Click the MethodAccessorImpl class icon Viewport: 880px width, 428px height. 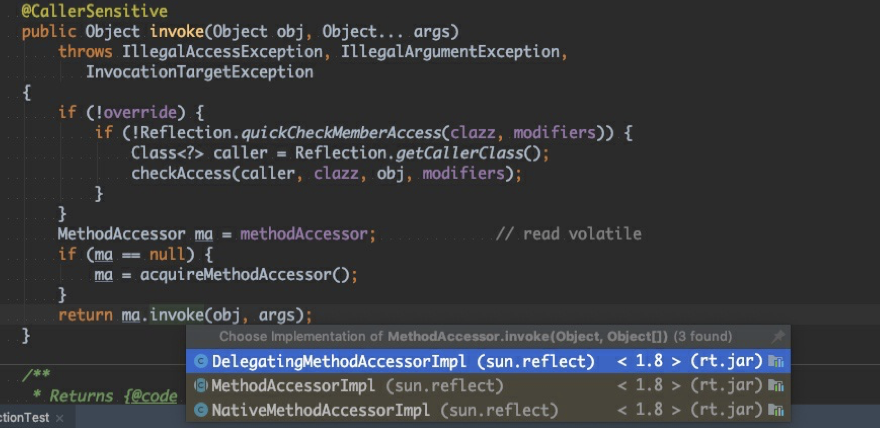click(200, 385)
